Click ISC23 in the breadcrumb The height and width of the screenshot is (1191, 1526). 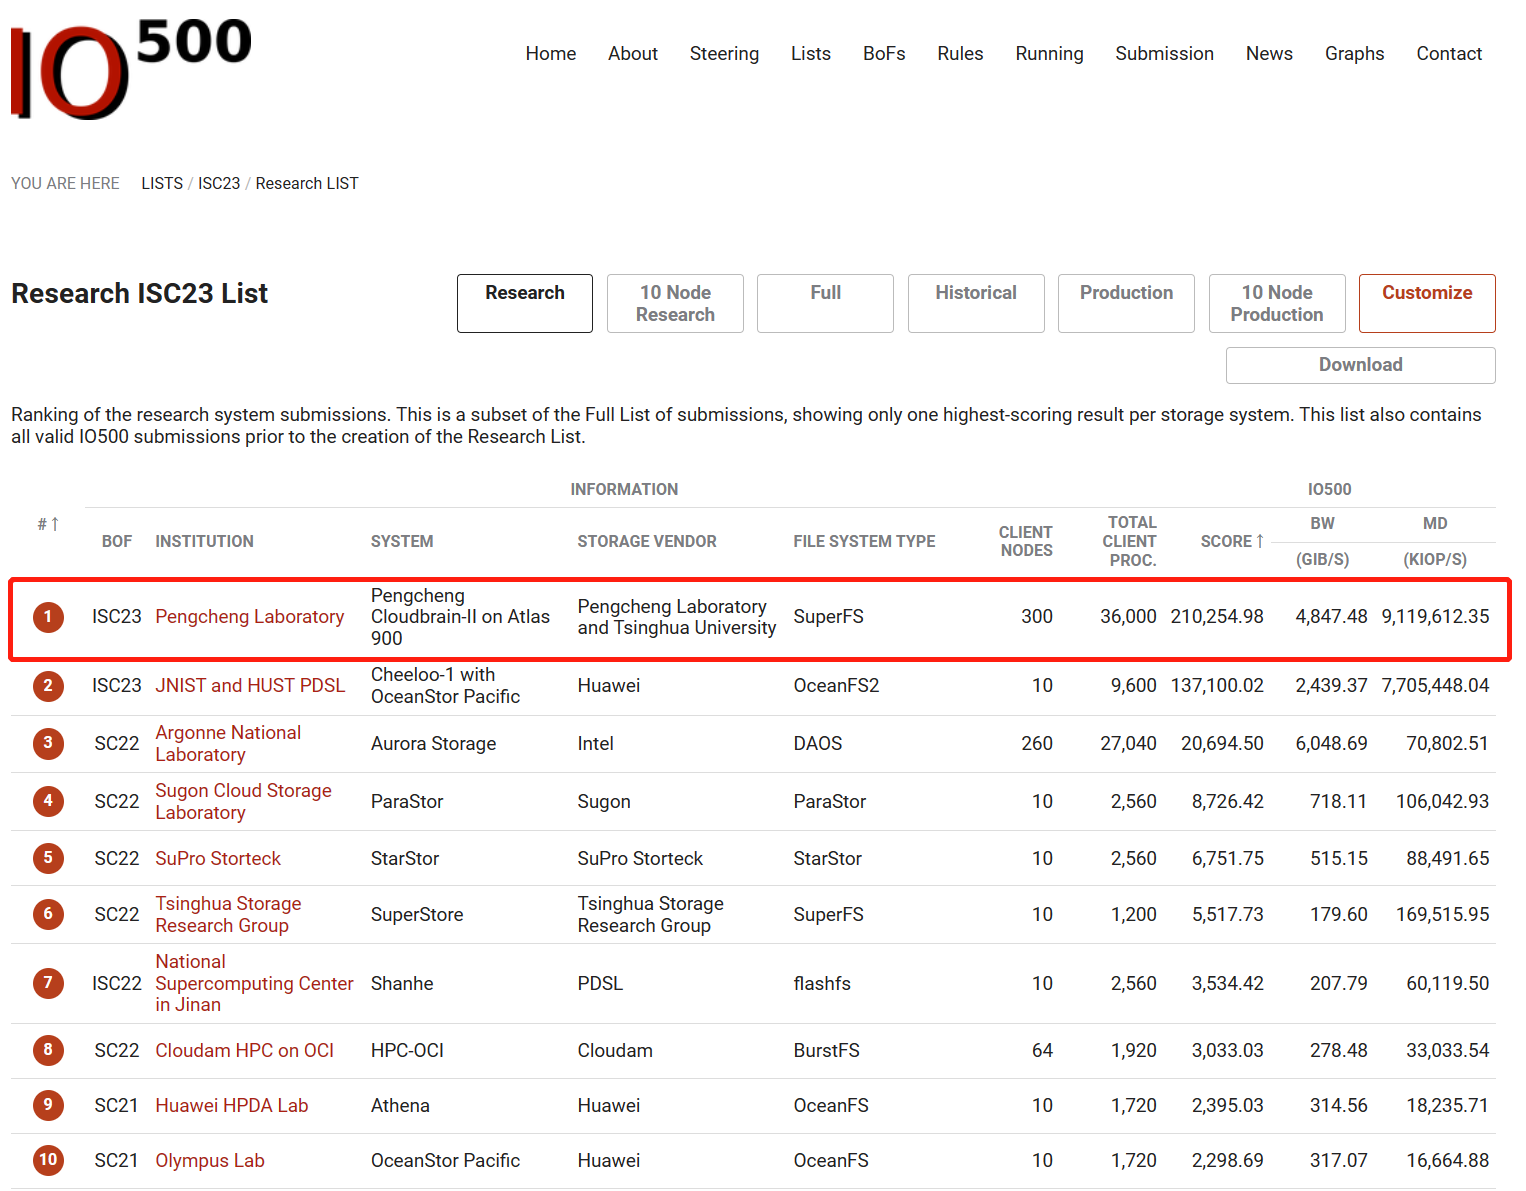[219, 184]
